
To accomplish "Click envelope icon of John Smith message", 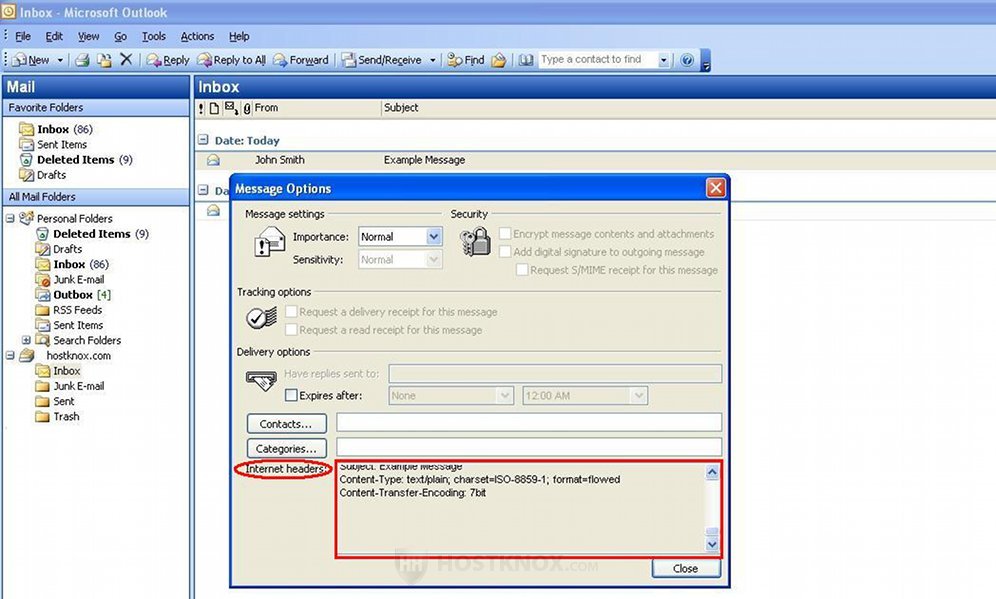I will 213,160.
